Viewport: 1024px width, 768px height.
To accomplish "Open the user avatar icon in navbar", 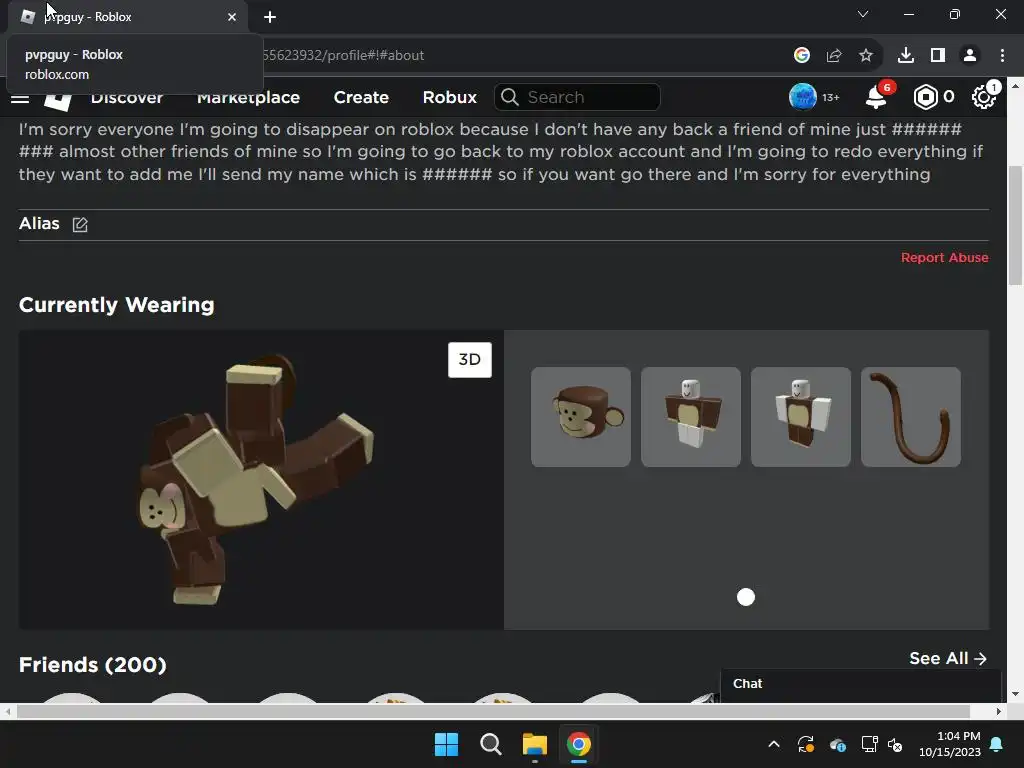I will pyautogui.click(x=803, y=97).
